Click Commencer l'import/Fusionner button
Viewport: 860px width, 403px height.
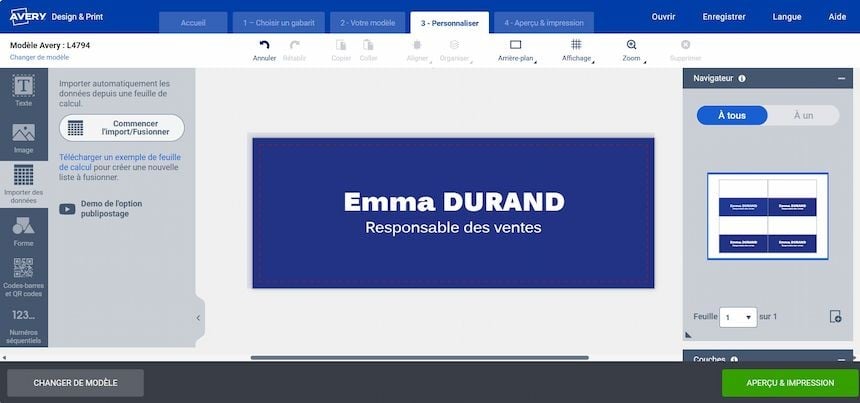[x=122, y=128]
